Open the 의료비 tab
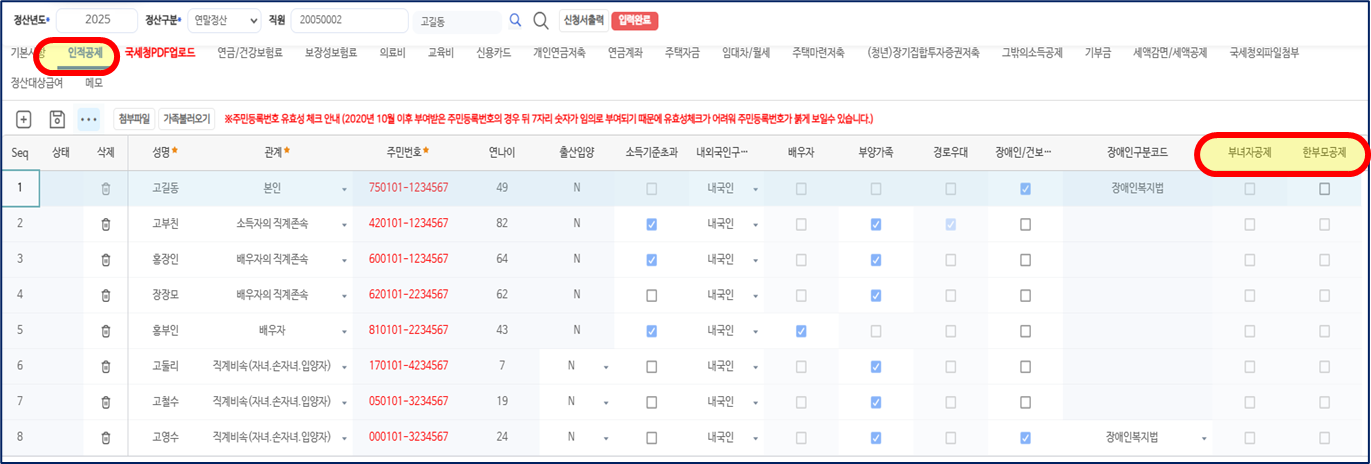The height and width of the screenshot is (464, 1371). (x=392, y=52)
